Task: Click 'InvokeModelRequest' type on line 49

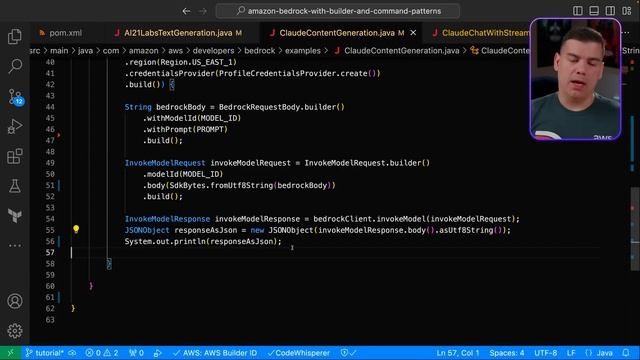Action: pos(165,163)
